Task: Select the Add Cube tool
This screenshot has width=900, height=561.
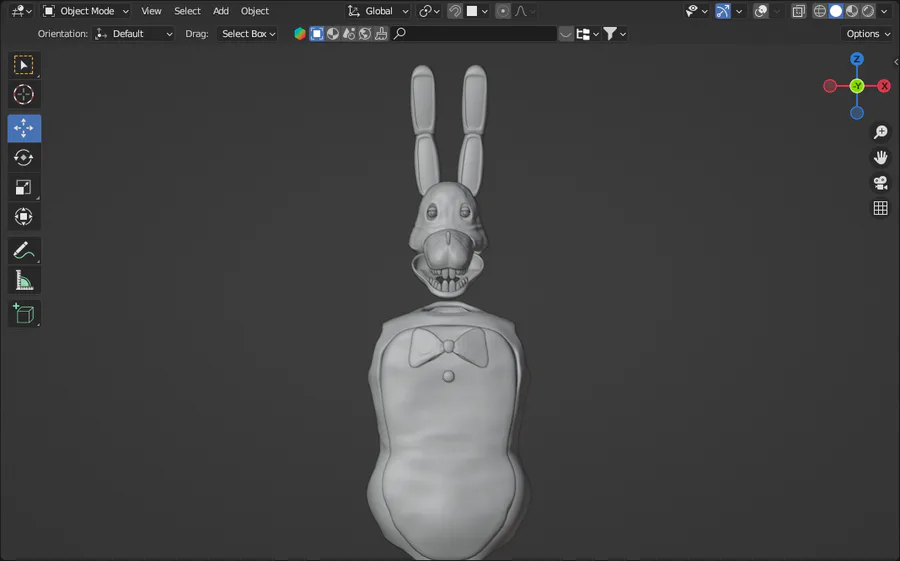Action: (24, 314)
